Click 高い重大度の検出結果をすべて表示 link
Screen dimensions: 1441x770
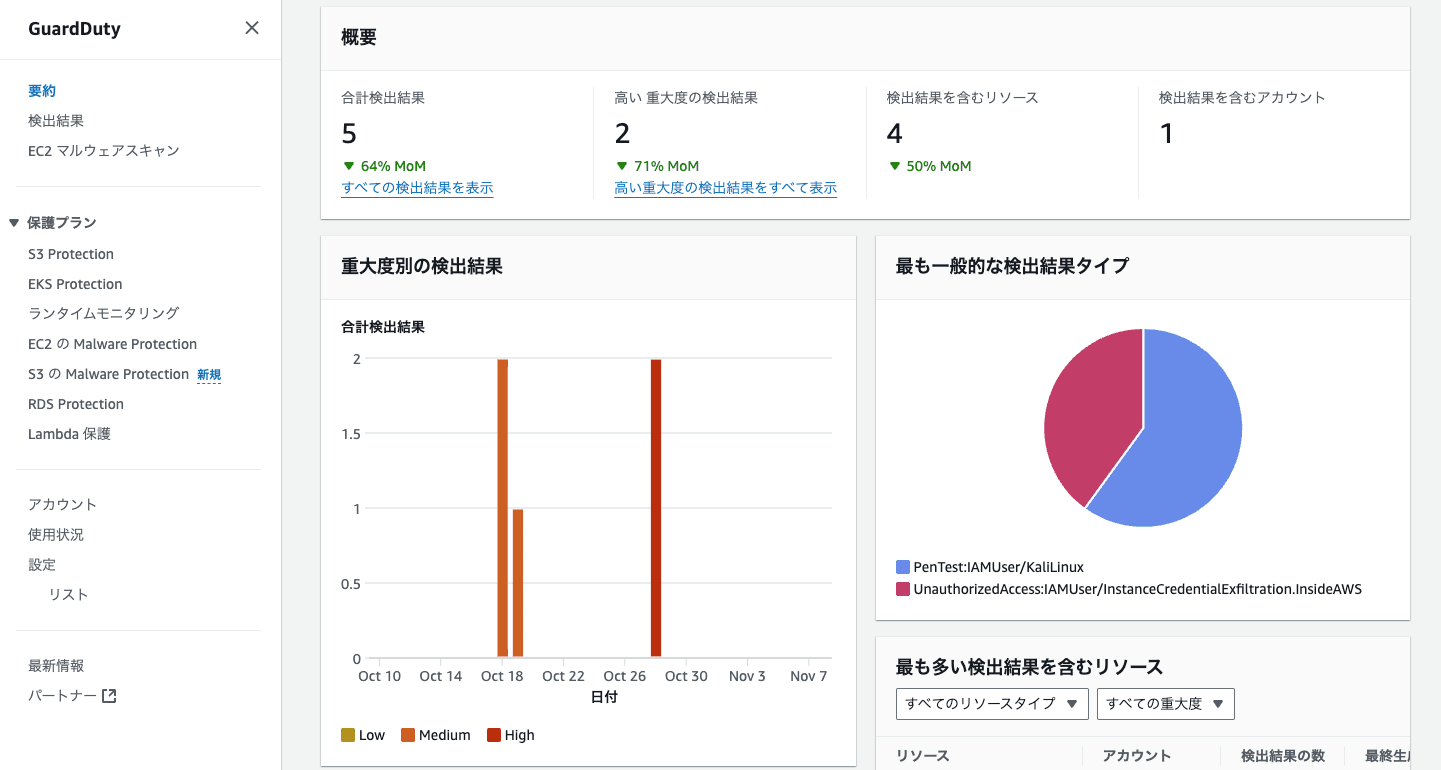pyautogui.click(x=725, y=188)
